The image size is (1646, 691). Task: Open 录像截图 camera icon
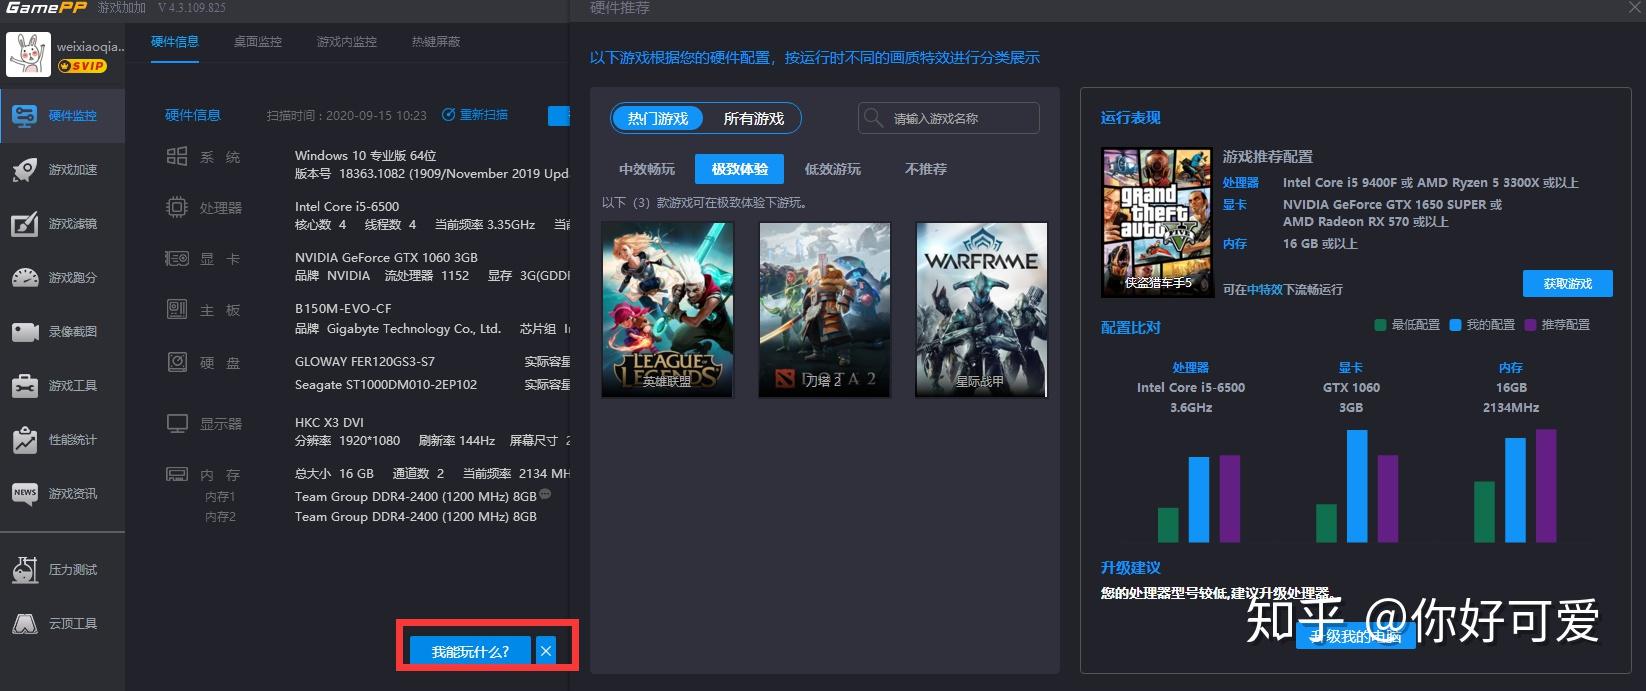pyautogui.click(x=25, y=332)
